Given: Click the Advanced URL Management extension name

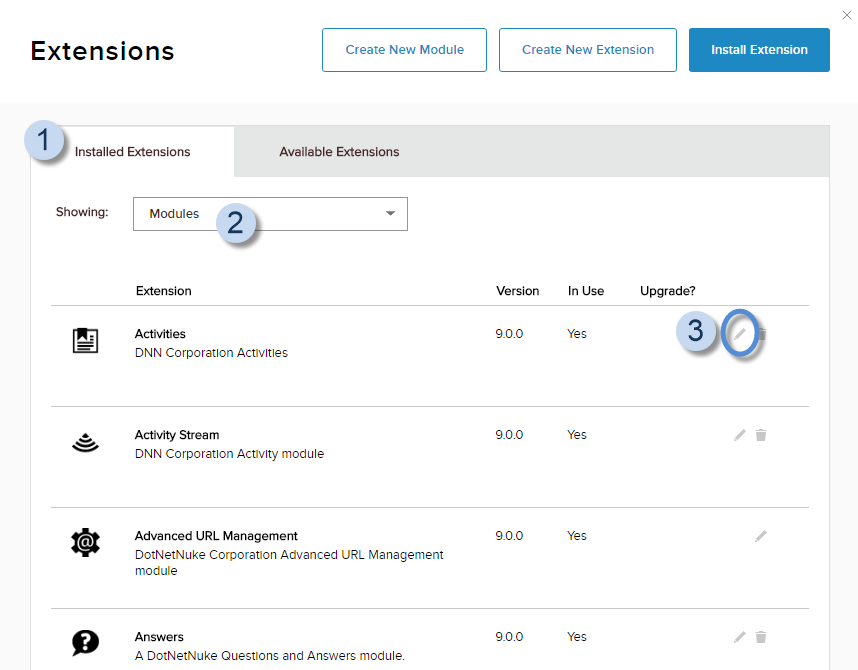Looking at the screenshot, I should click(x=216, y=536).
